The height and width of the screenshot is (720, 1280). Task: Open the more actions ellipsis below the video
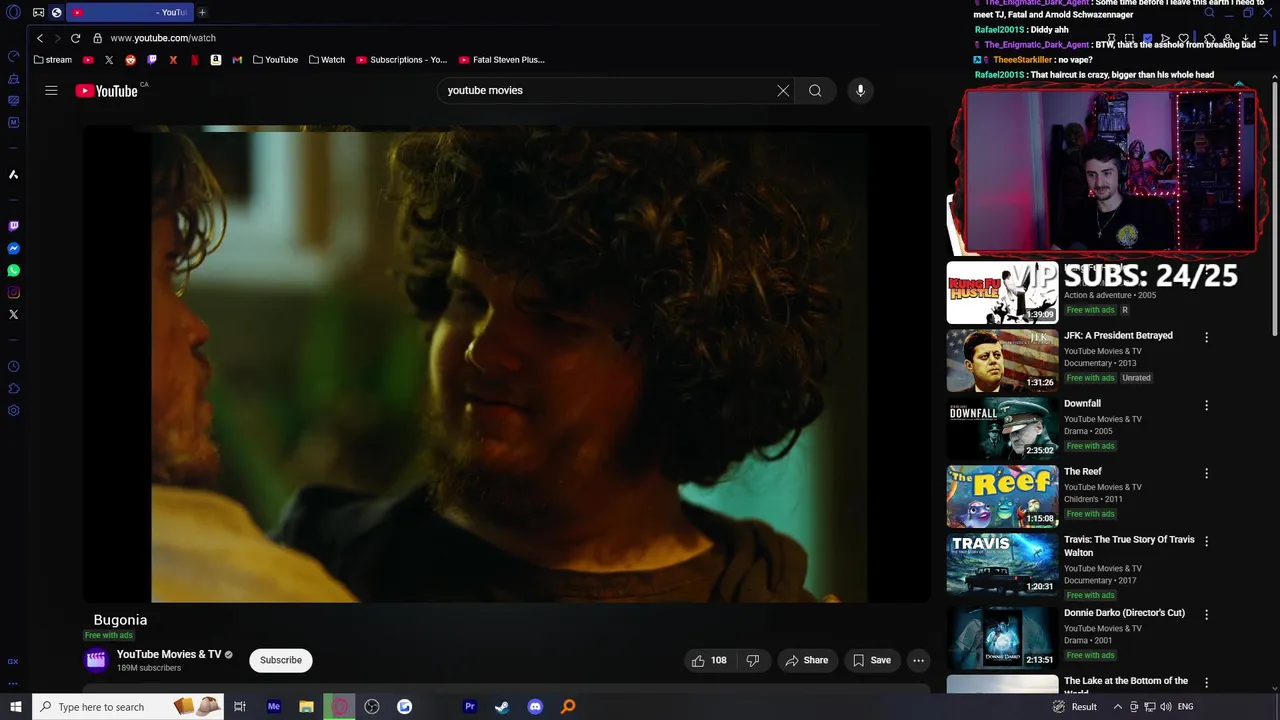click(918, 660)
